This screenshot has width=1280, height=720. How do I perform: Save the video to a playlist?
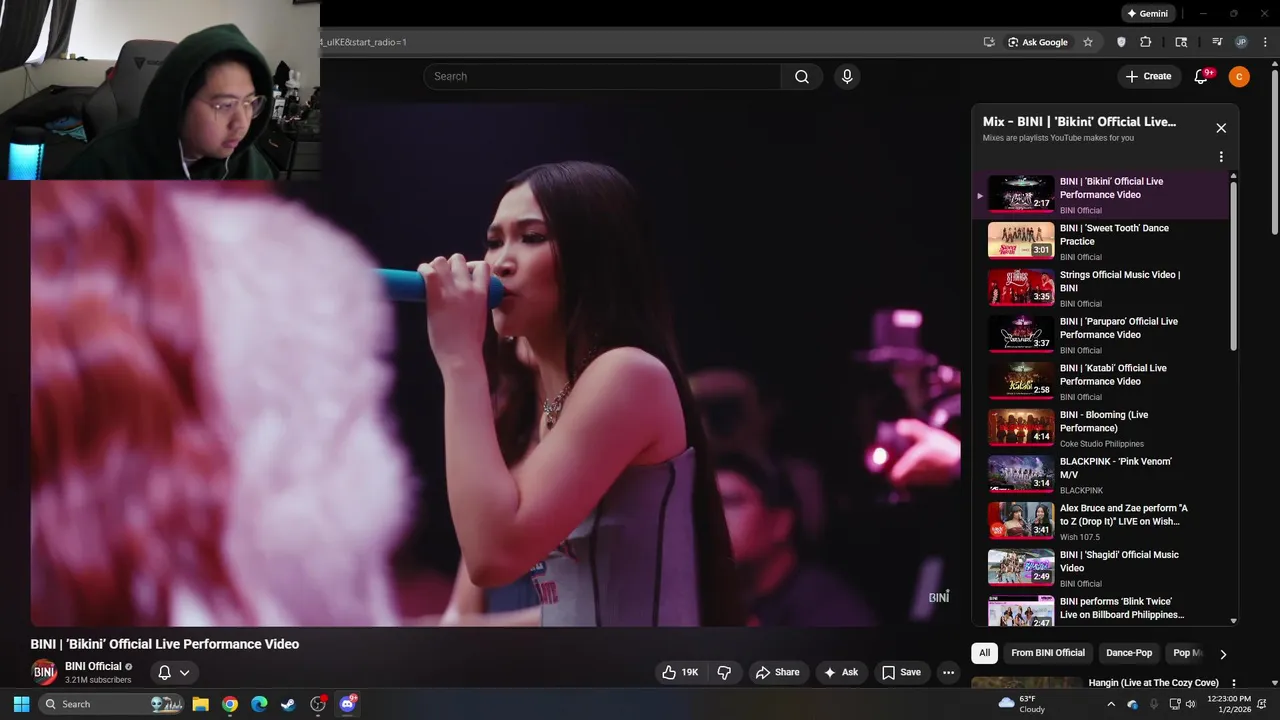click(901, 673)
